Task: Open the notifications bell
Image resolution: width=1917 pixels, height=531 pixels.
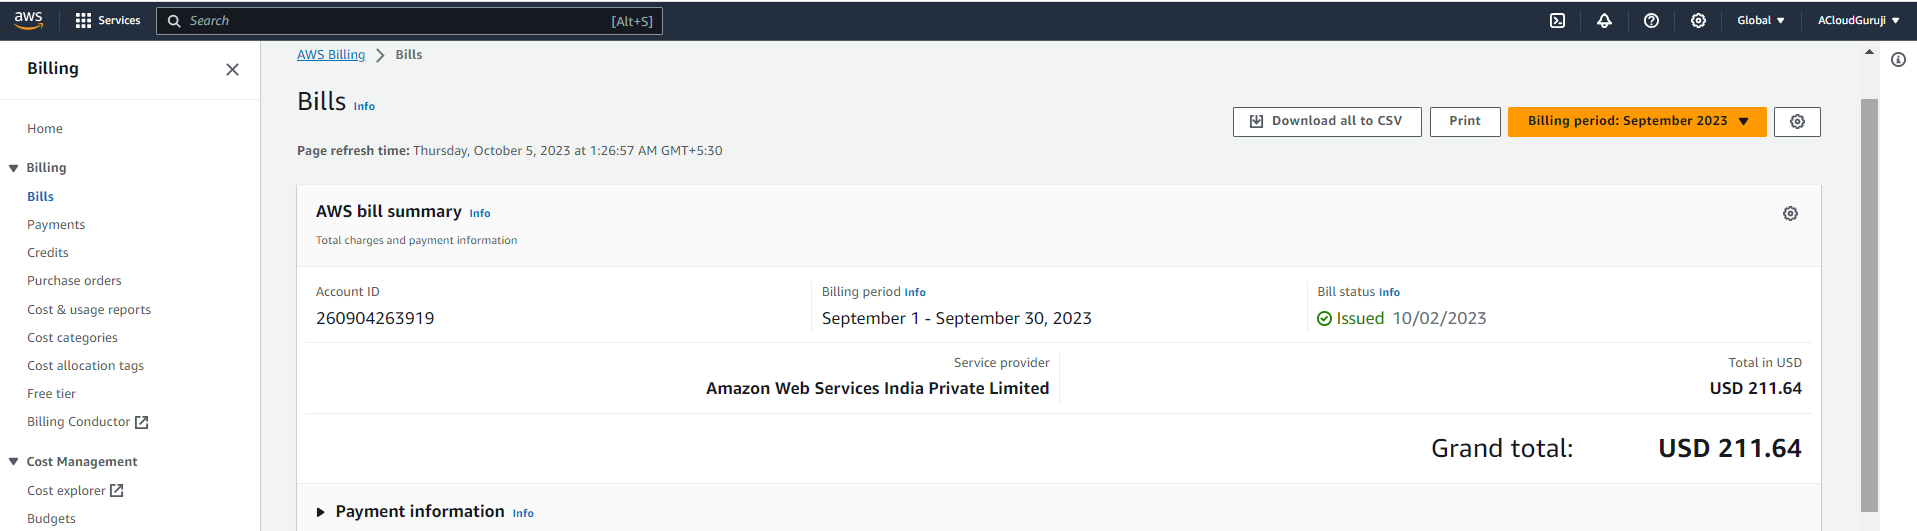Action: tap(1604, 21)
